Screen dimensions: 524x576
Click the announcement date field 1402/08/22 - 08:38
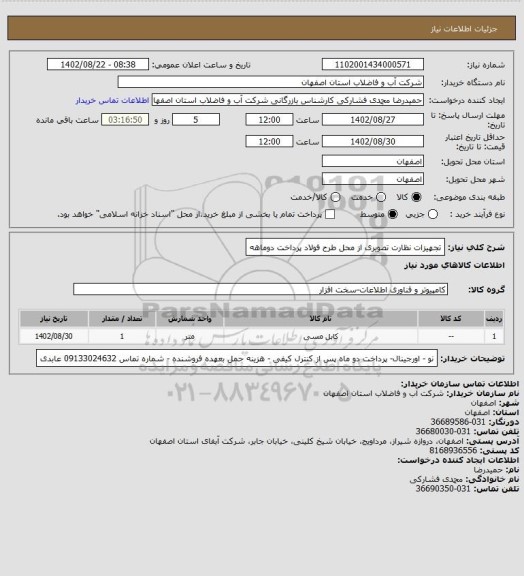(x=98, y=64)
